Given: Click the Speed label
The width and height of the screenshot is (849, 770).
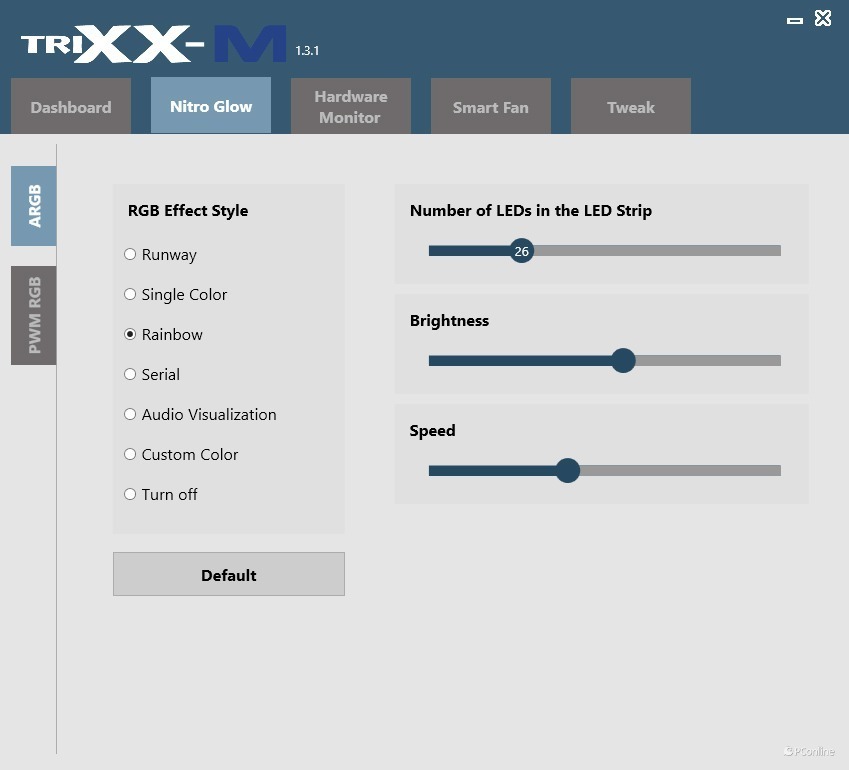Looking at the screenshot, I should pos(432,431).
